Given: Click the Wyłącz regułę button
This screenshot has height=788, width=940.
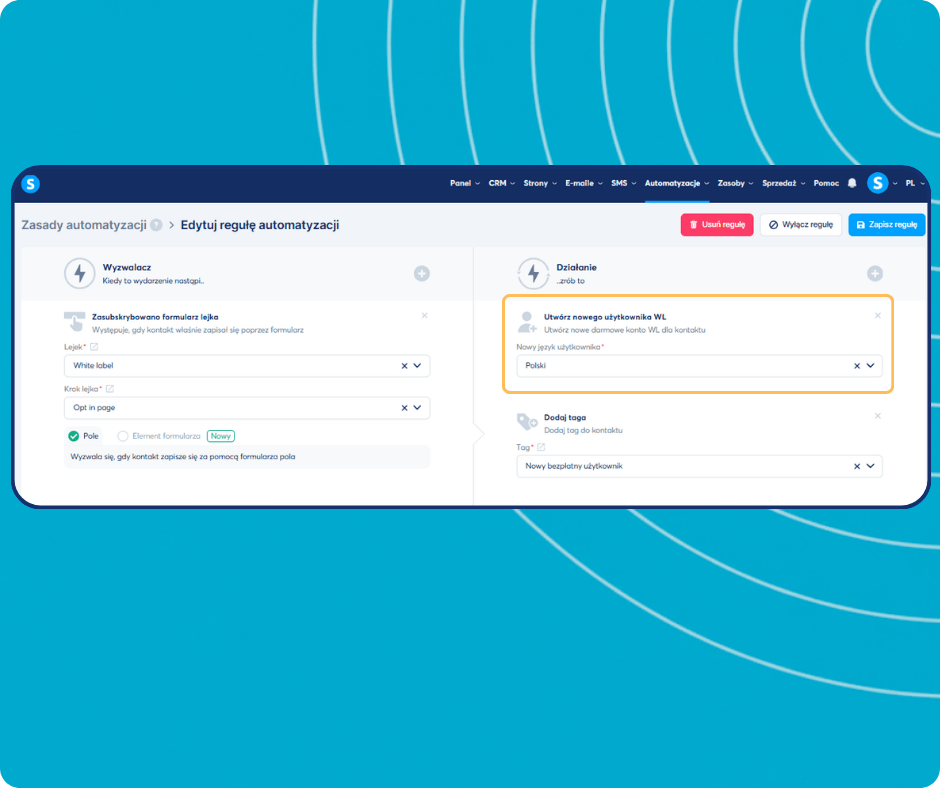Looking at the screenshot, I should 801,225.
